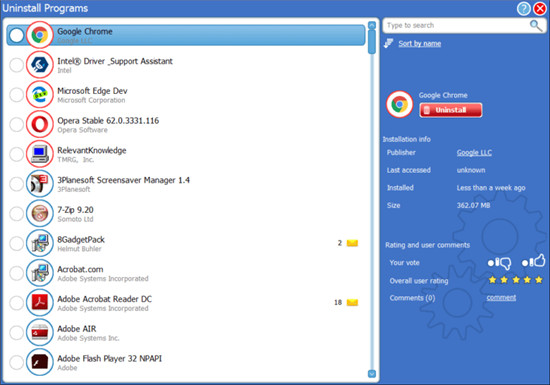Open the Google LLC publisher link
Screen dimensions: 550x385
point(474,153)
